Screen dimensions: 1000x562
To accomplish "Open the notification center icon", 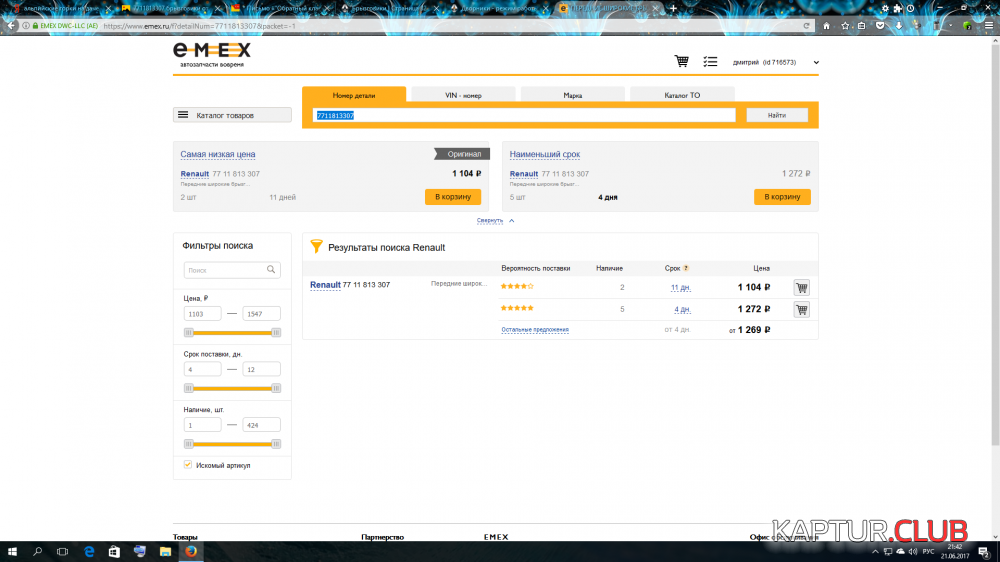I will (x=984, y=552).
